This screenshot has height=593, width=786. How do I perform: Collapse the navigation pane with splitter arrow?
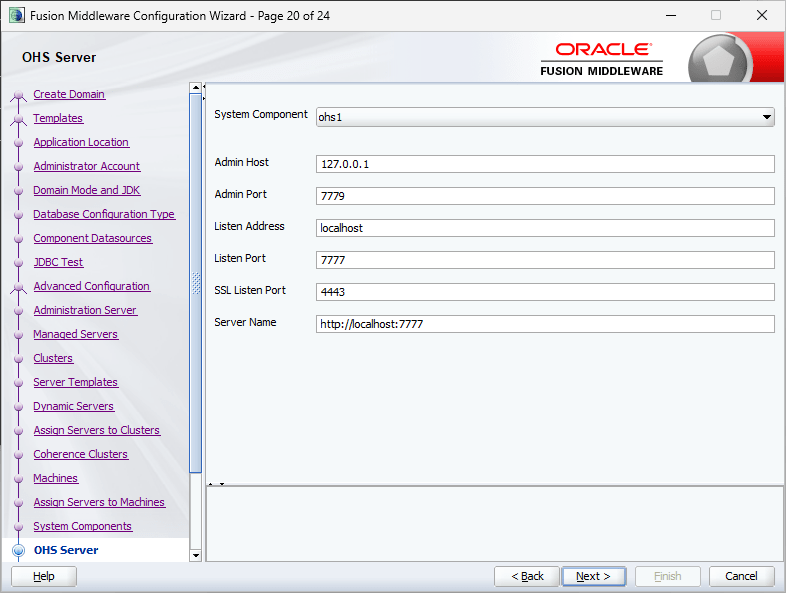pyautogui.click(x=204, y=86)
